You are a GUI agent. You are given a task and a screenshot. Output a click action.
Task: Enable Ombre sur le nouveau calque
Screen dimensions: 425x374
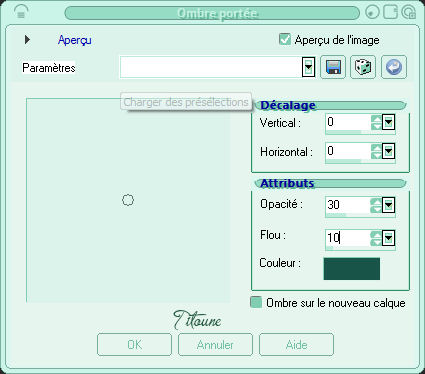point(256,302)
